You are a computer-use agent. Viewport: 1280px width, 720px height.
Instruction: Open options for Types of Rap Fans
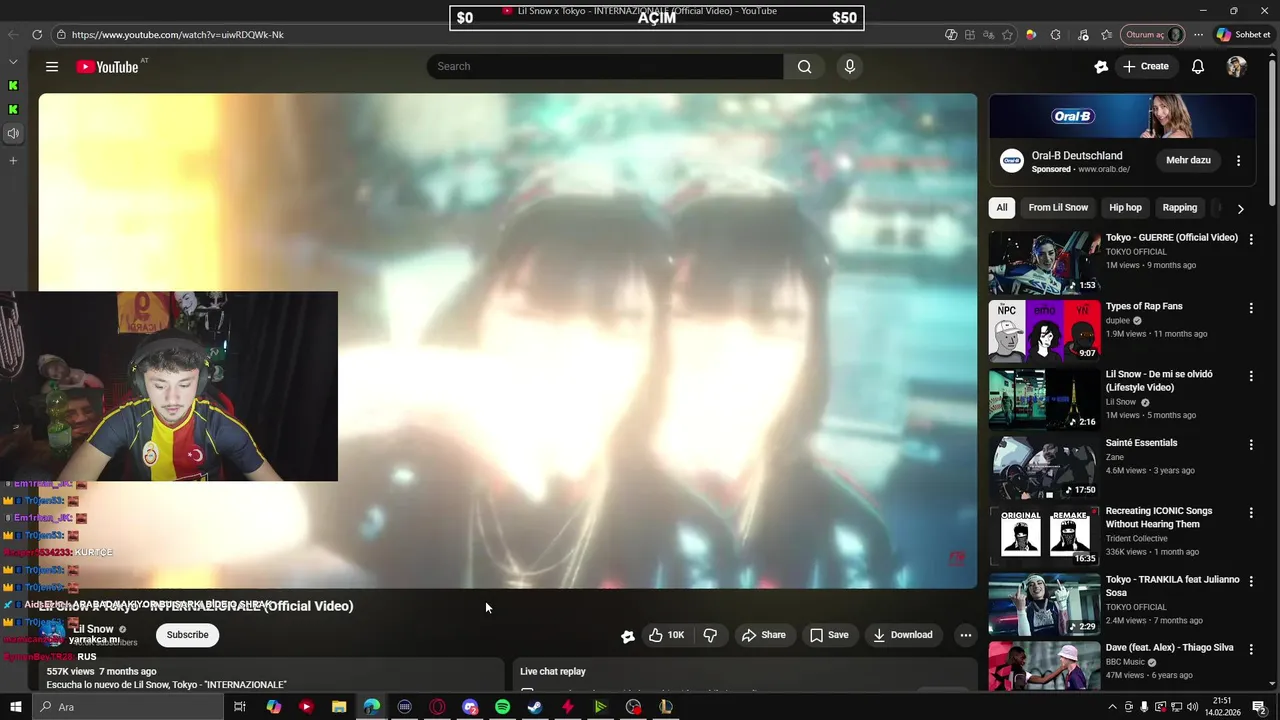(x=1250, y=309)
